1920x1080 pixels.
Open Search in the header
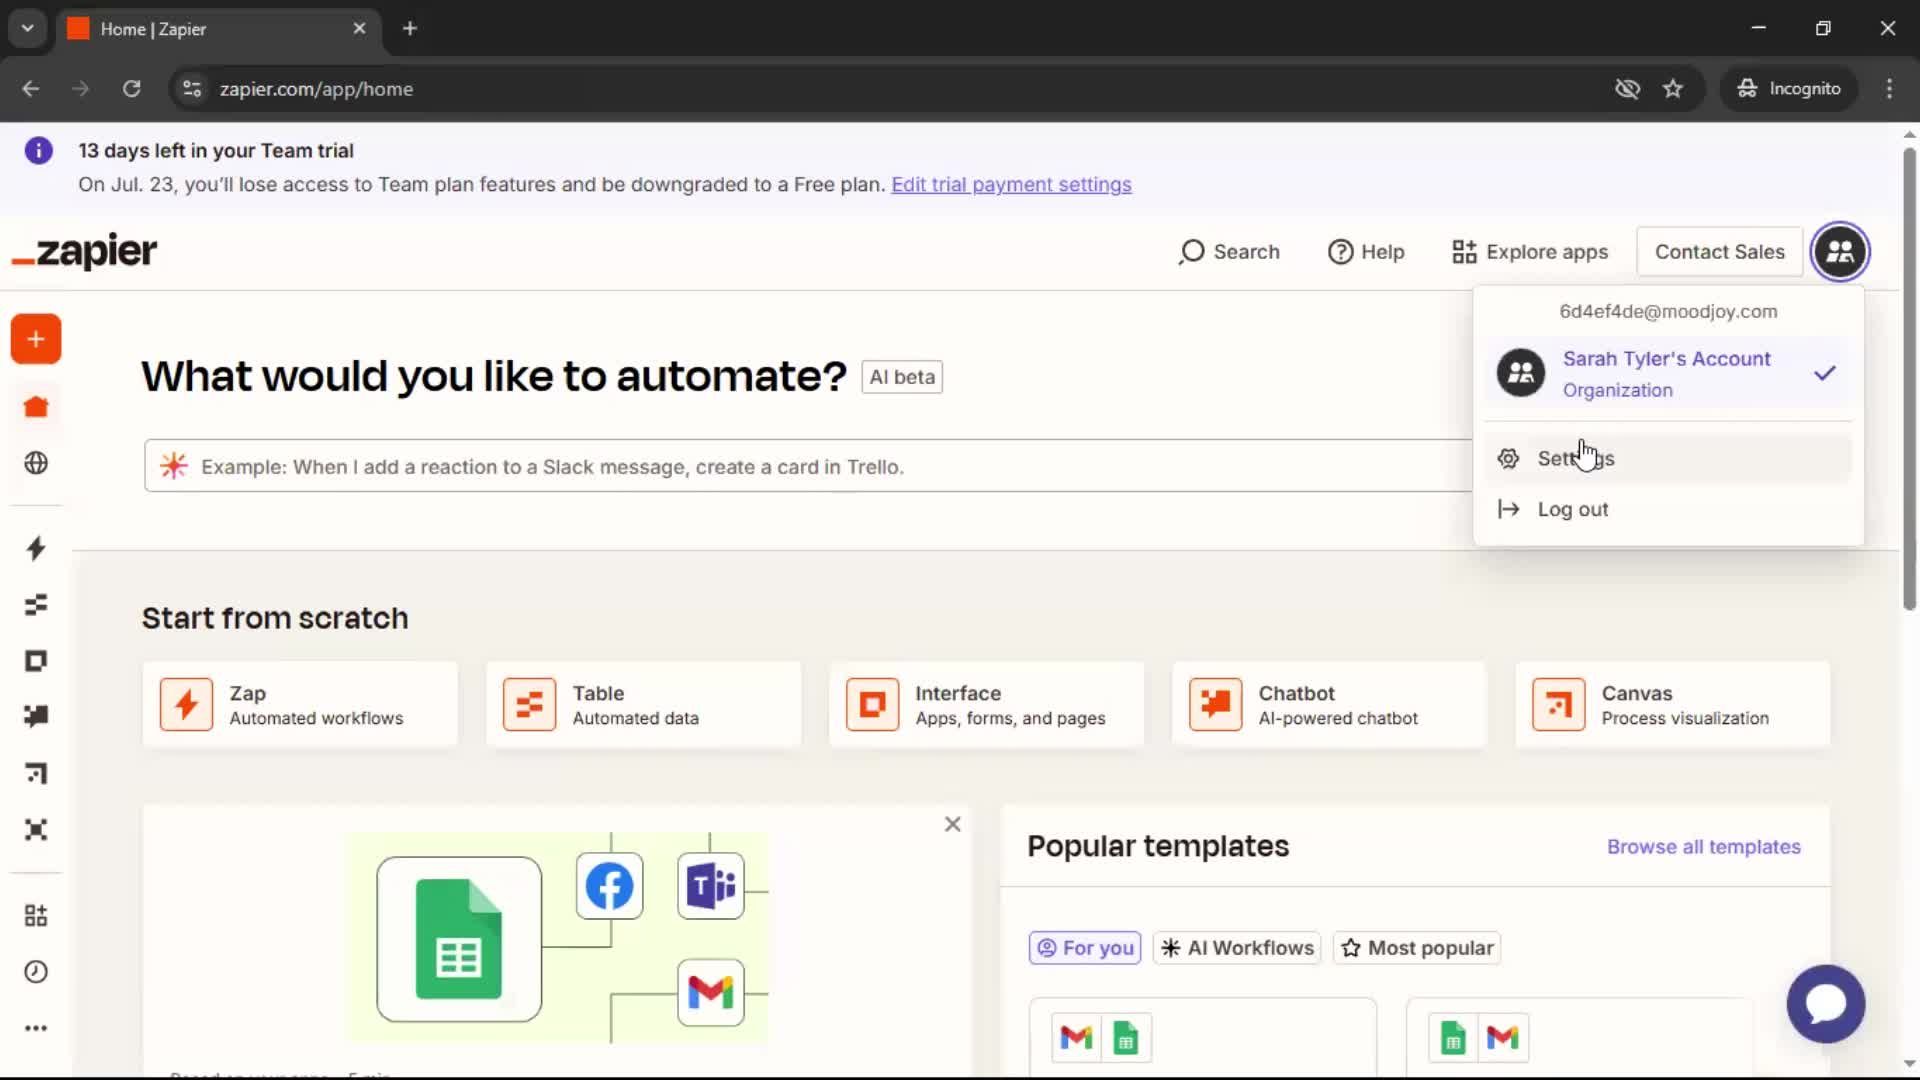(1229, 252)
